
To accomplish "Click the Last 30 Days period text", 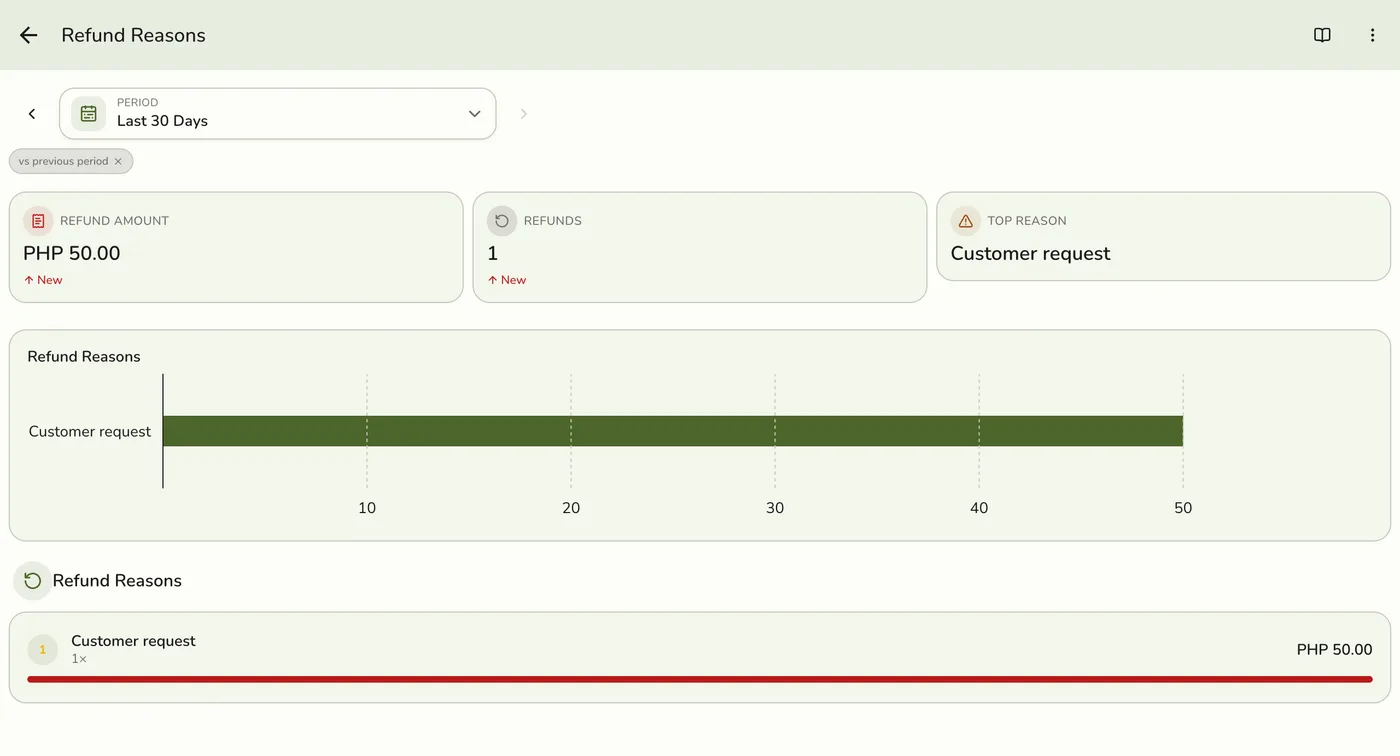I will [162, 121].
